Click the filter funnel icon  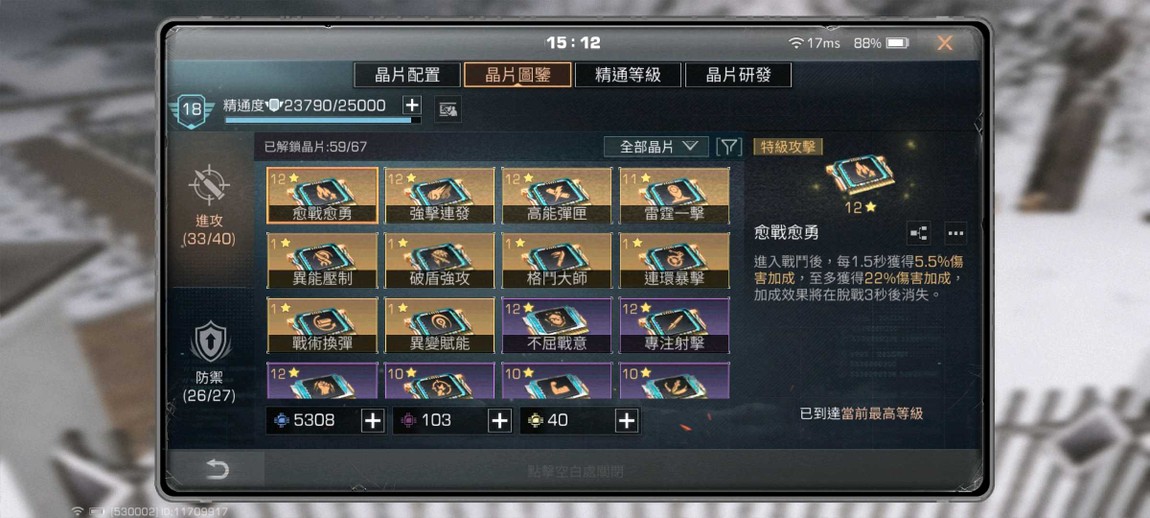pyautogui.click(x=728, y=147)
